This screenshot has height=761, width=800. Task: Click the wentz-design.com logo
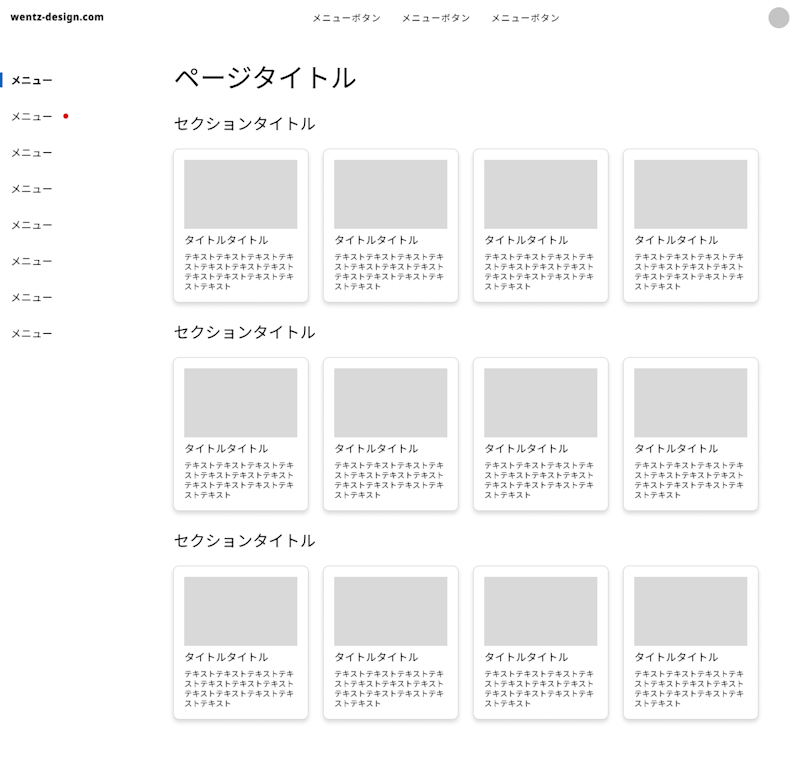click(x=55, y=16)
